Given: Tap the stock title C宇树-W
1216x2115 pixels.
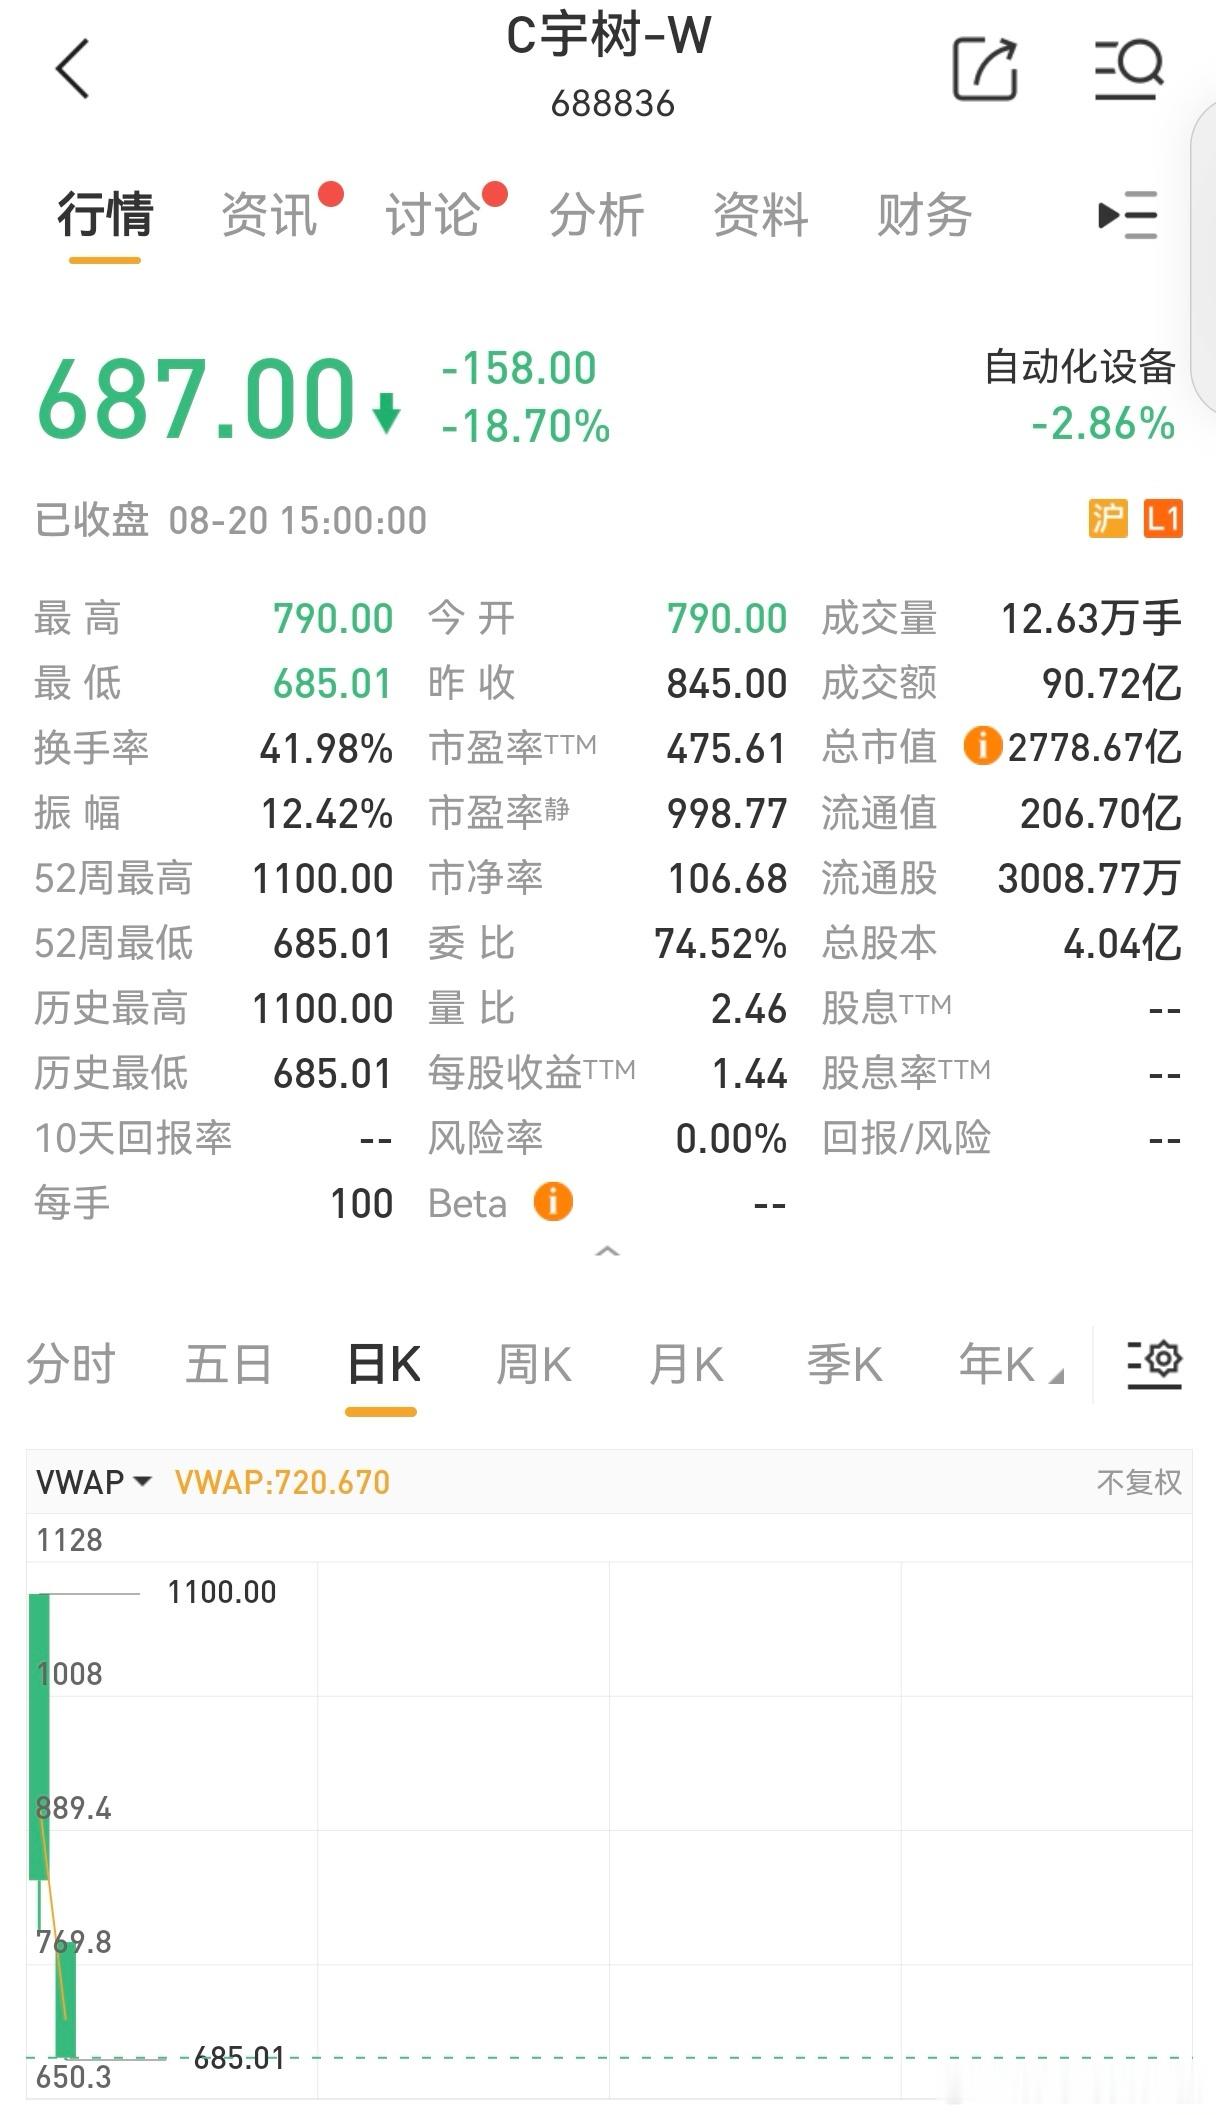Looking at the screenshot, I should 609,37.
